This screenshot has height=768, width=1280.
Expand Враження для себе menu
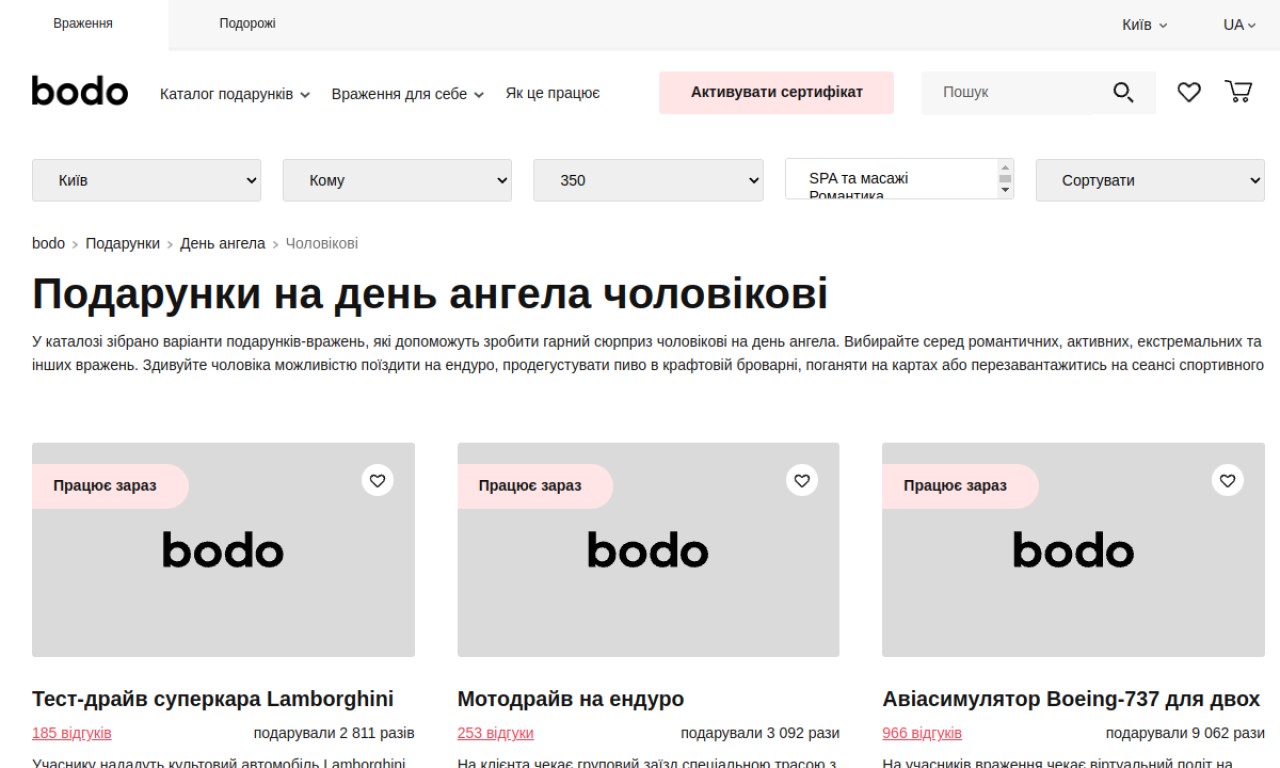(x=407, y=94)
